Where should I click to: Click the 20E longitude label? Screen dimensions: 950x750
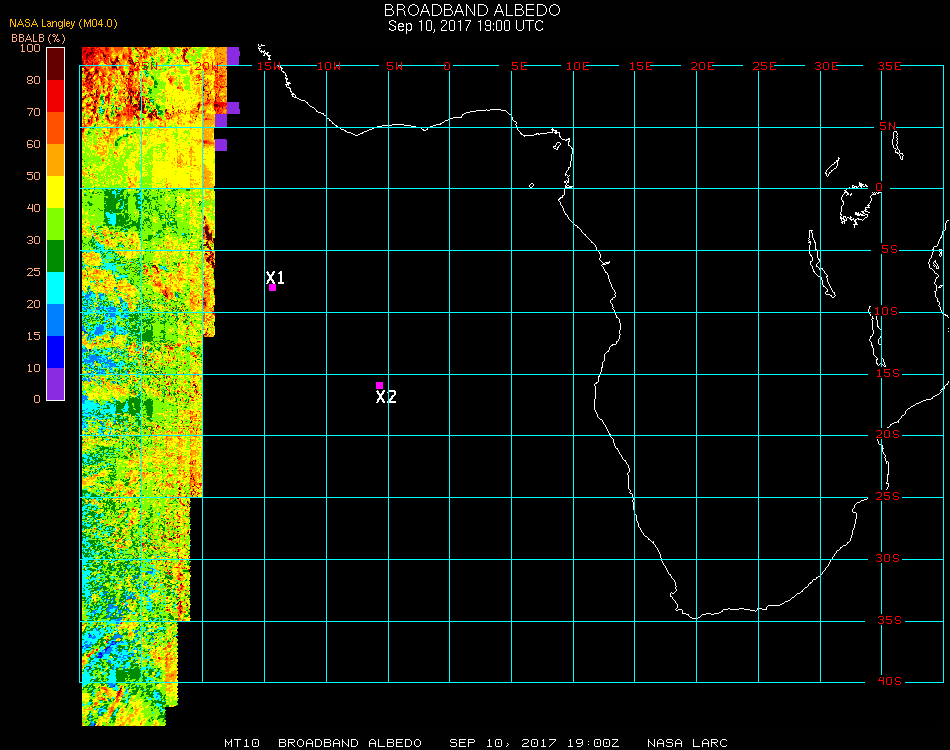(702, 66)
